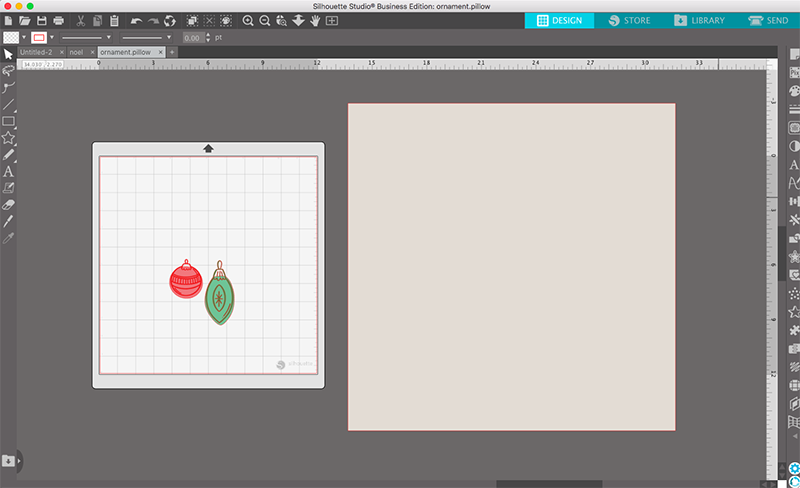Click the Select by Color icon
The height and width of the screenshot is (488, 800).
[x=226, y=21]
